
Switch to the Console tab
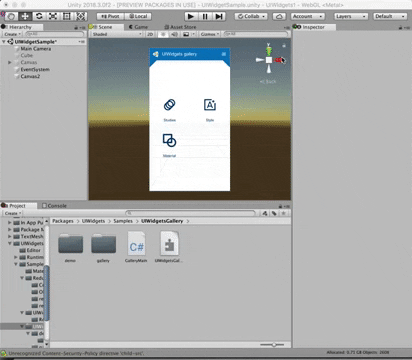click(54, 206)
